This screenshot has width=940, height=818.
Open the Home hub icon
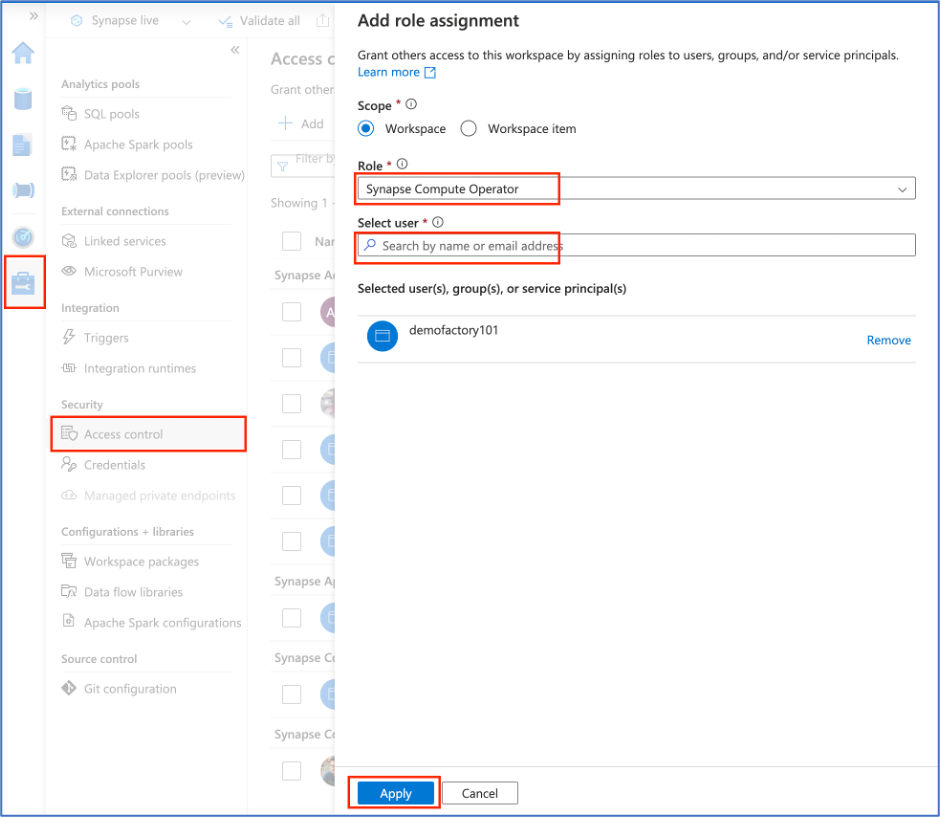click(23, 53)
